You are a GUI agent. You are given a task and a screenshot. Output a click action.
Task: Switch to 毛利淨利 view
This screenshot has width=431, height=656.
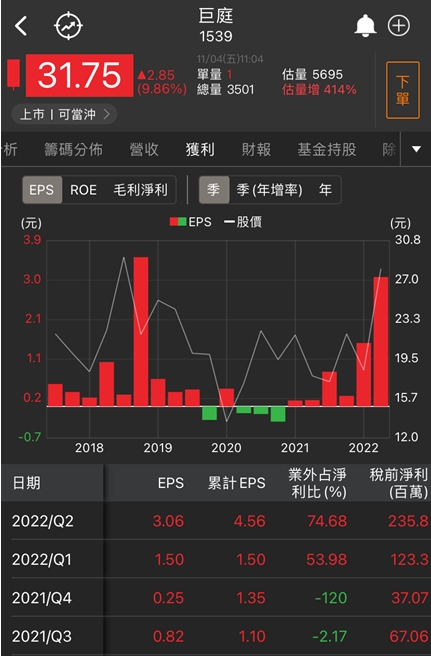[x=140, y=190]
